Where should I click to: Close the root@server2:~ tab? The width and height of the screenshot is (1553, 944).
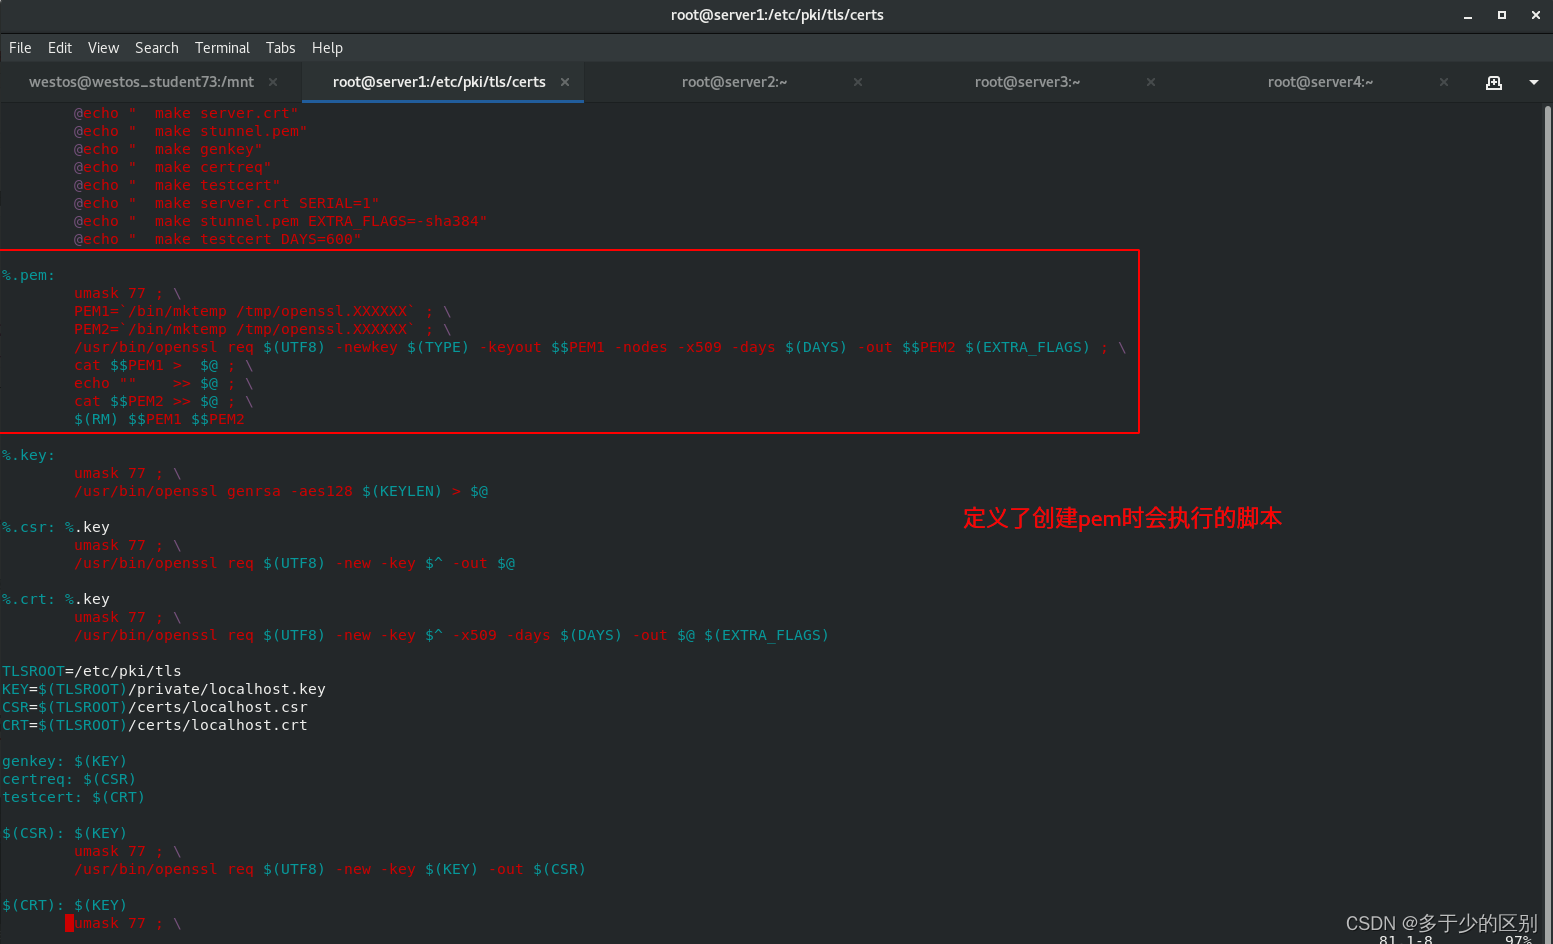click(858, 82)
